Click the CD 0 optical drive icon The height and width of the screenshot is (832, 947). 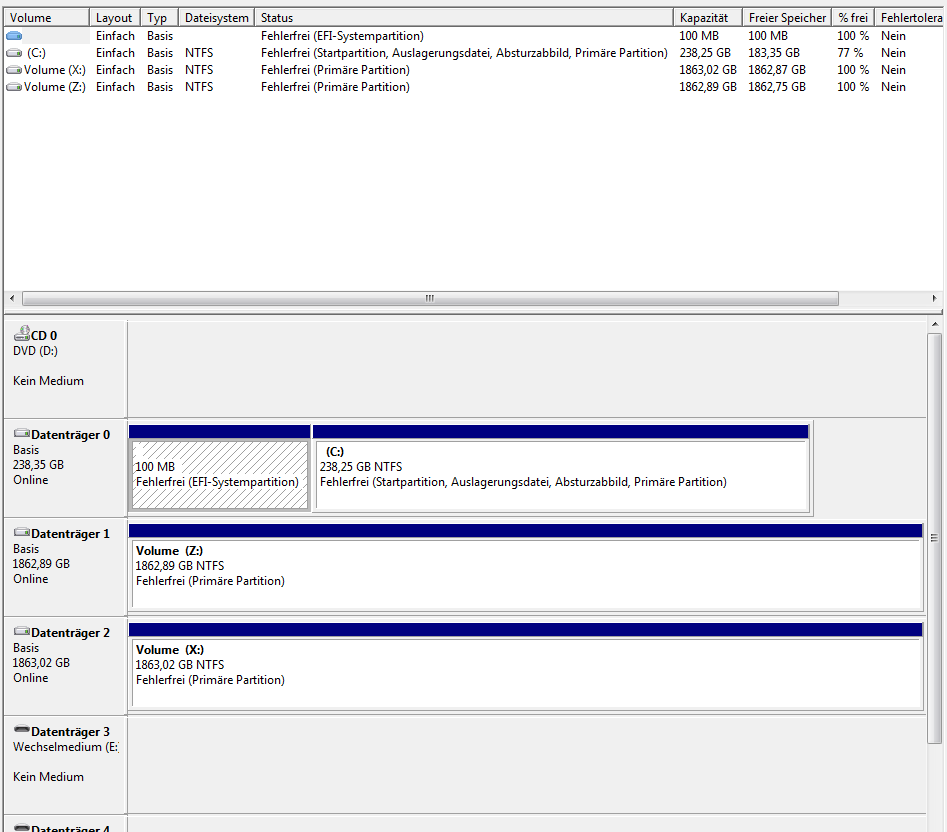22,333
